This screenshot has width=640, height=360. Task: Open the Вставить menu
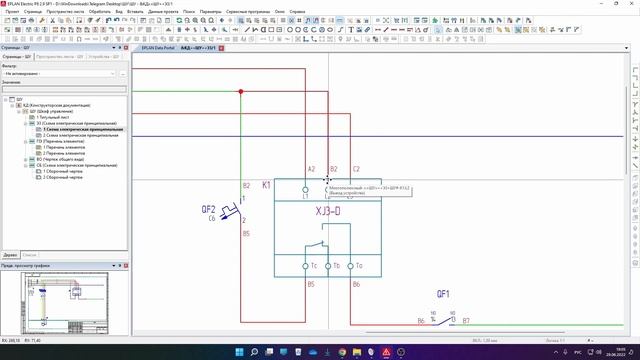(135, 12)
